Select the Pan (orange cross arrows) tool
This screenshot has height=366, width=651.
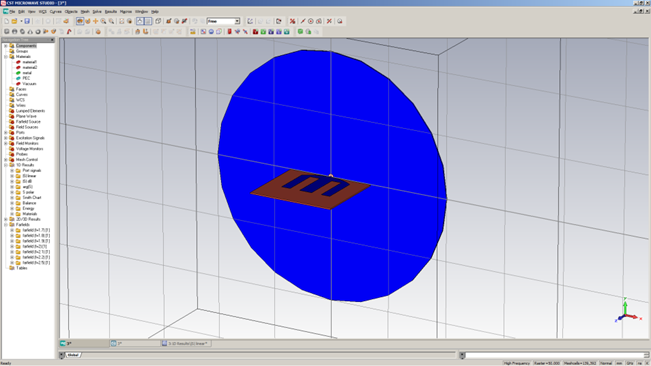pyautogui.click(x=95, y=21)
